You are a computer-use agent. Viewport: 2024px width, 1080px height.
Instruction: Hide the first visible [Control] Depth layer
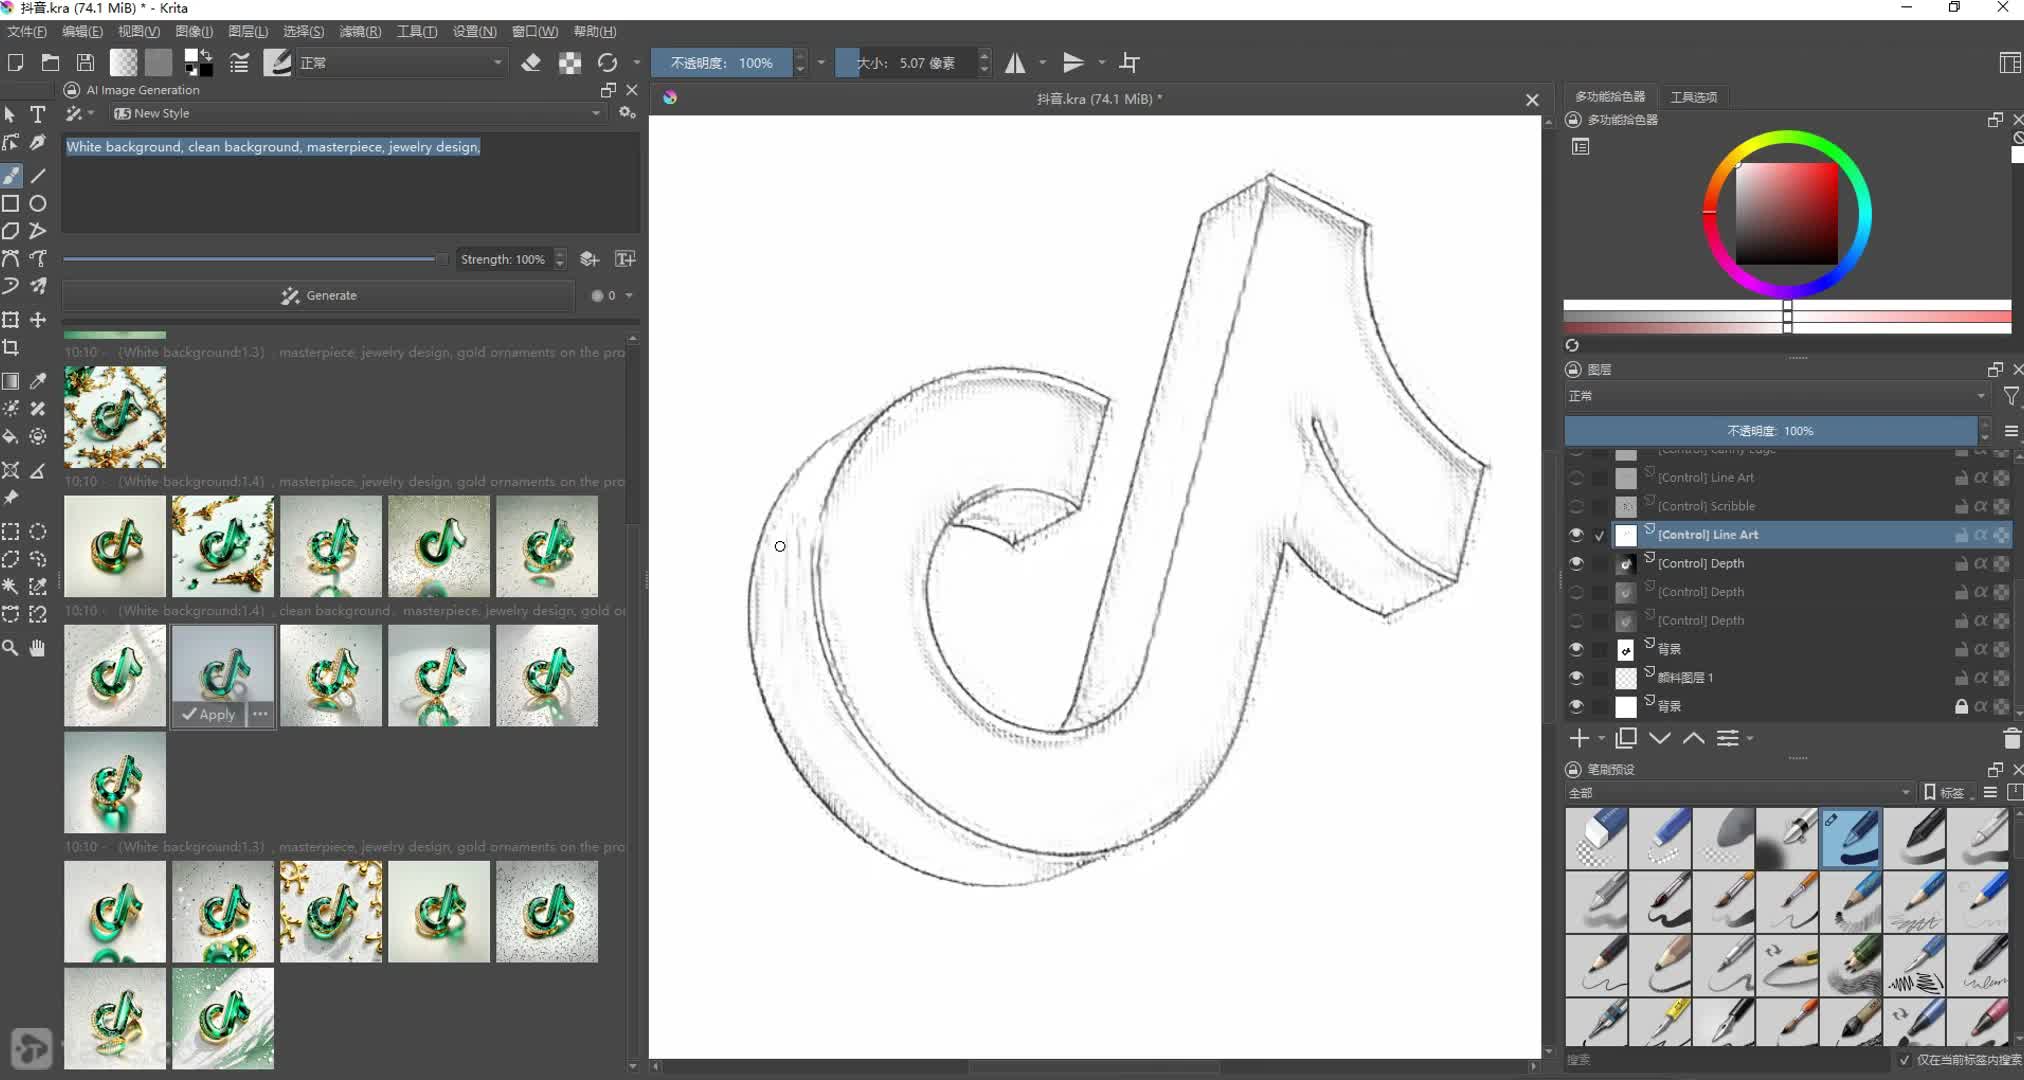pyautogui.click(x=1576, y=564)
